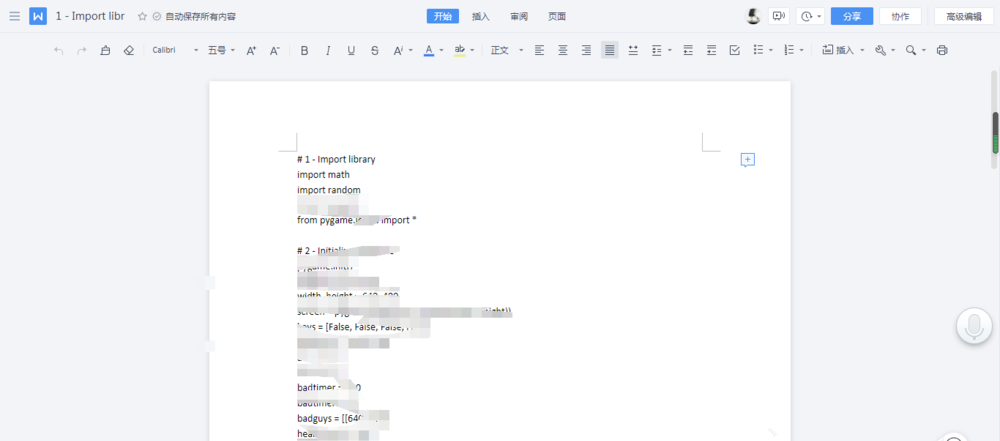Viewport: 1000px width, 441px height.
Task: Switch to the 页面 tab
Action: 557,17
